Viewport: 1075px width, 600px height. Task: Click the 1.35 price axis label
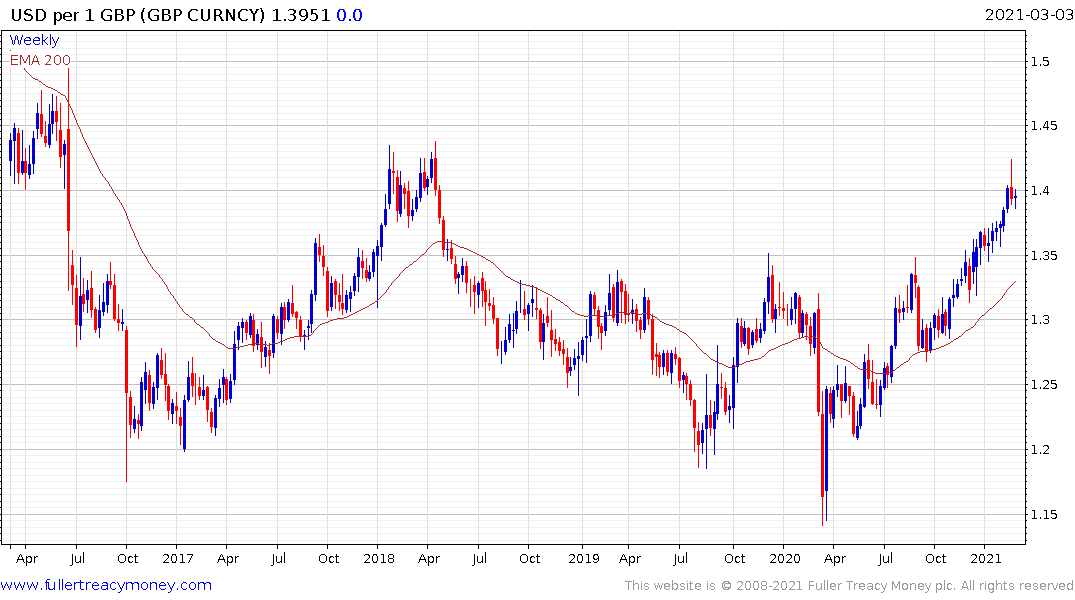pos(1043,256)
